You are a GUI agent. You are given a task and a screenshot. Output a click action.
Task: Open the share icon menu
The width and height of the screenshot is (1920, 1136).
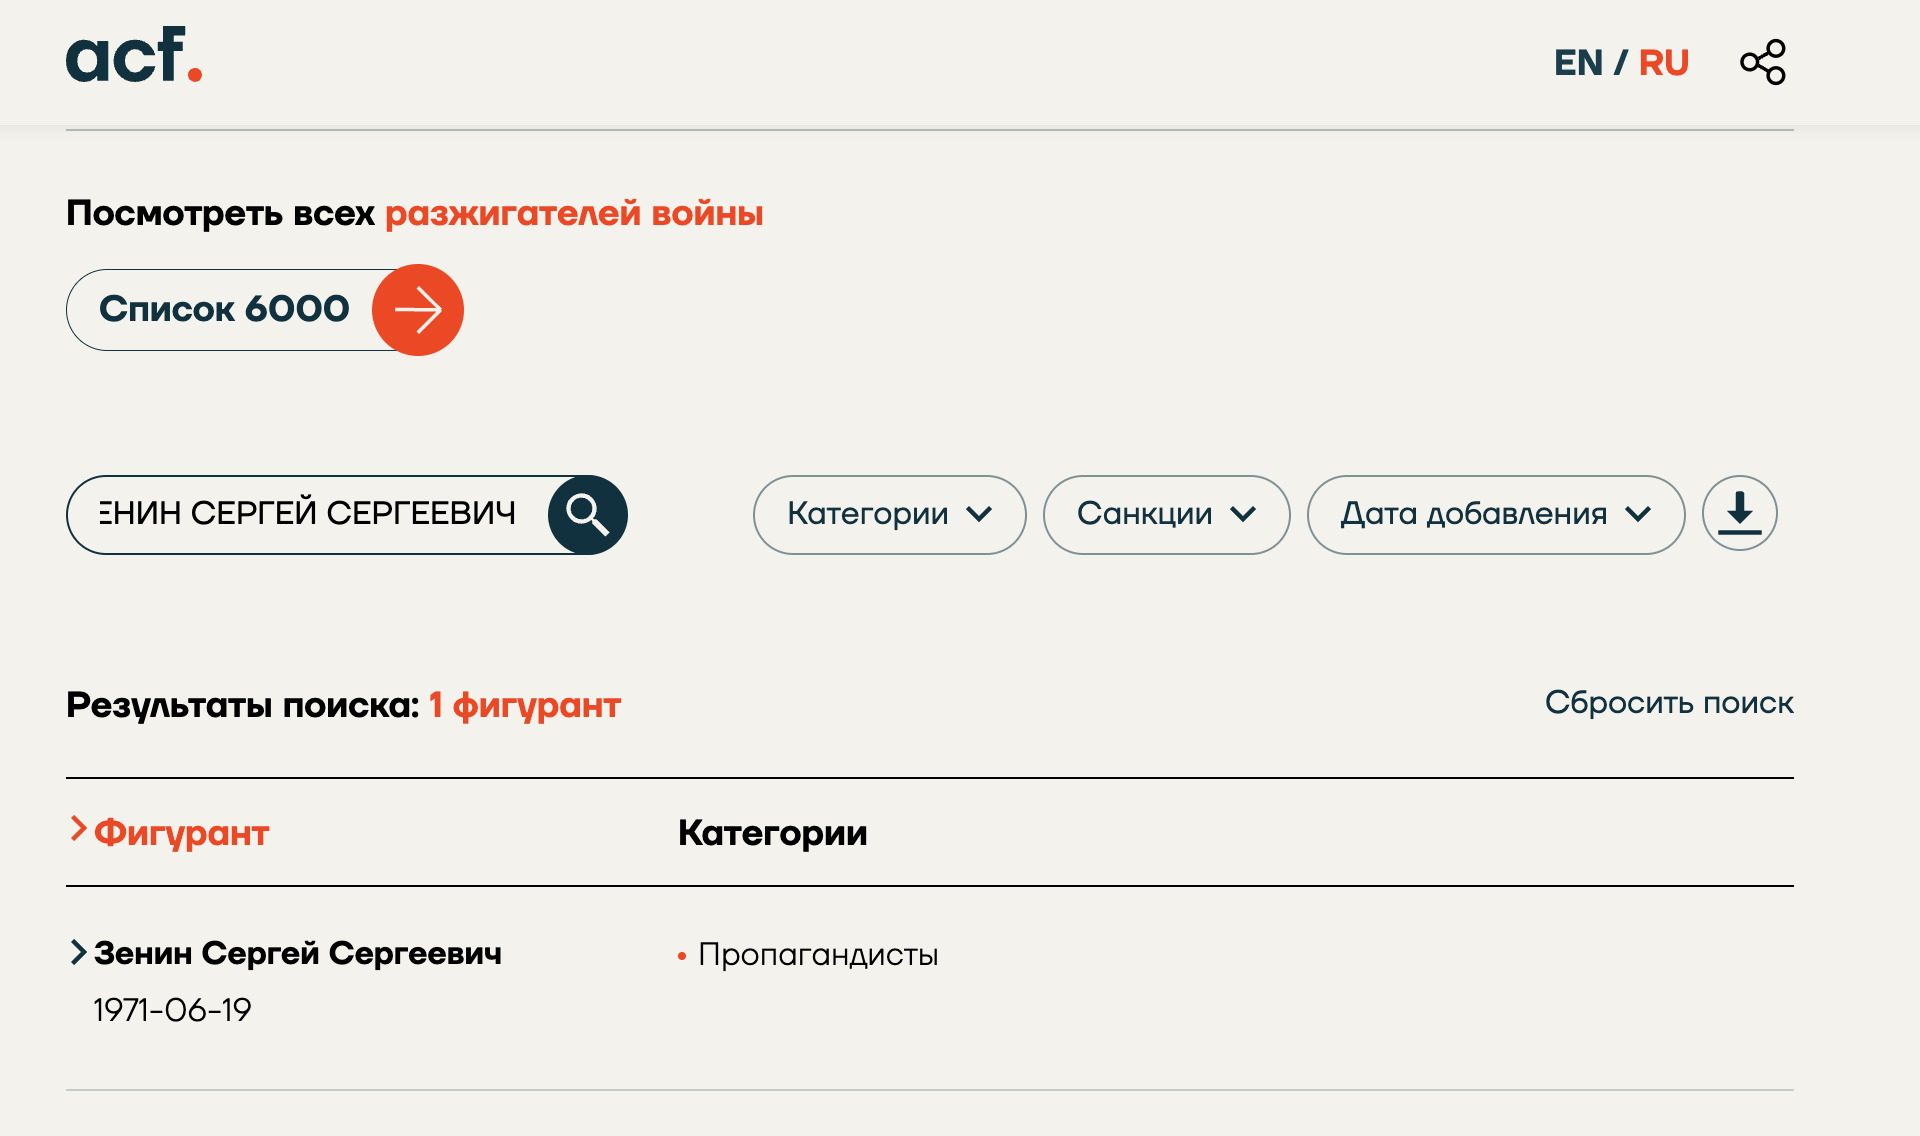click(1762, 62)
